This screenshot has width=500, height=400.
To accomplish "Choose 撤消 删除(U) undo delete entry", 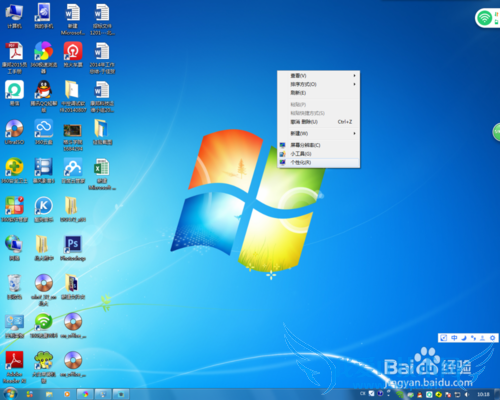I will tap(319, 122).
